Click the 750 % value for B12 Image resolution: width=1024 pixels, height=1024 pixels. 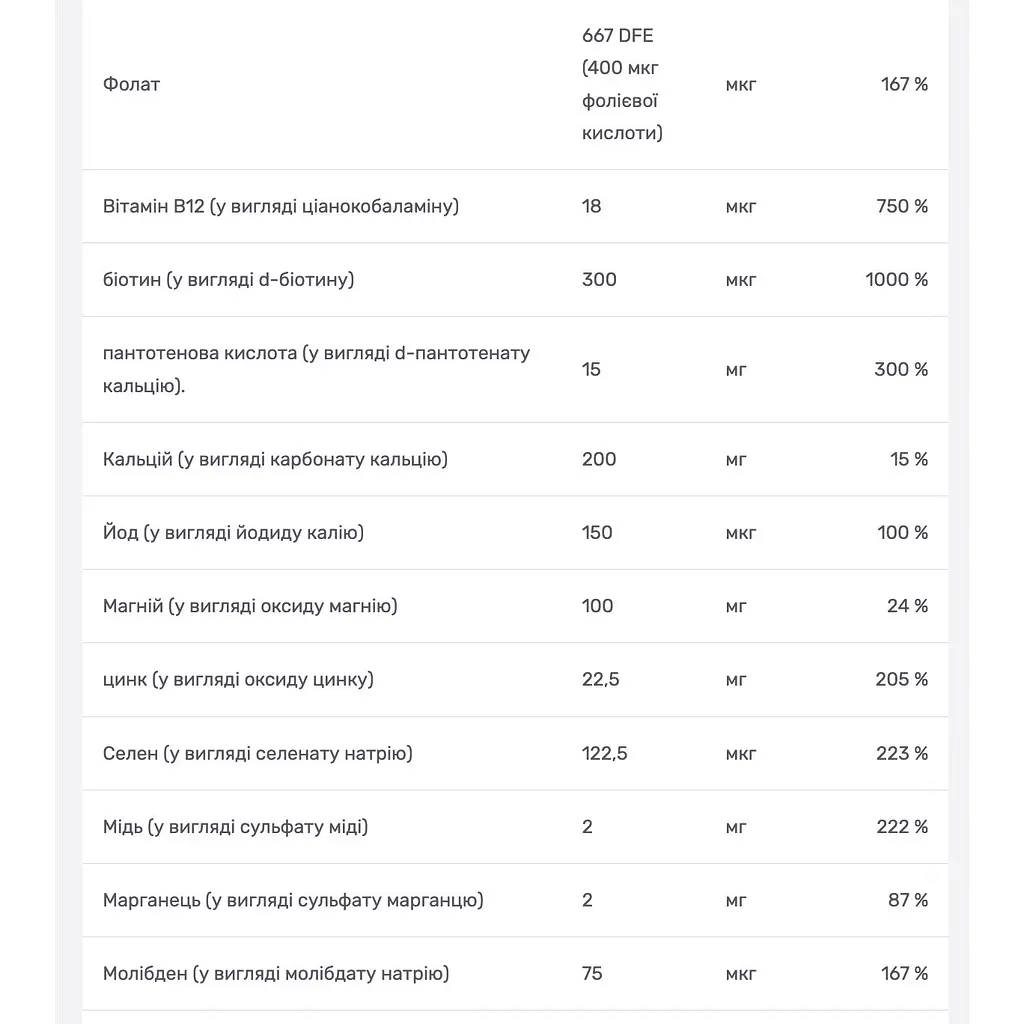[902, 206]
